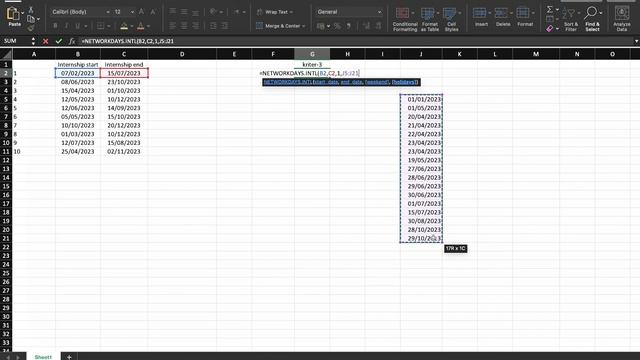Screen dimensions: 640x360
Task: Click the Bottom Align icon
Action: click(196, 12)
